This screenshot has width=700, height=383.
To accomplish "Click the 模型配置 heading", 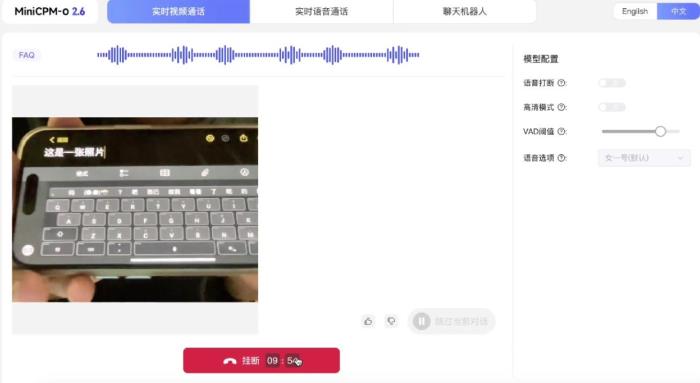I will point(541,58).
